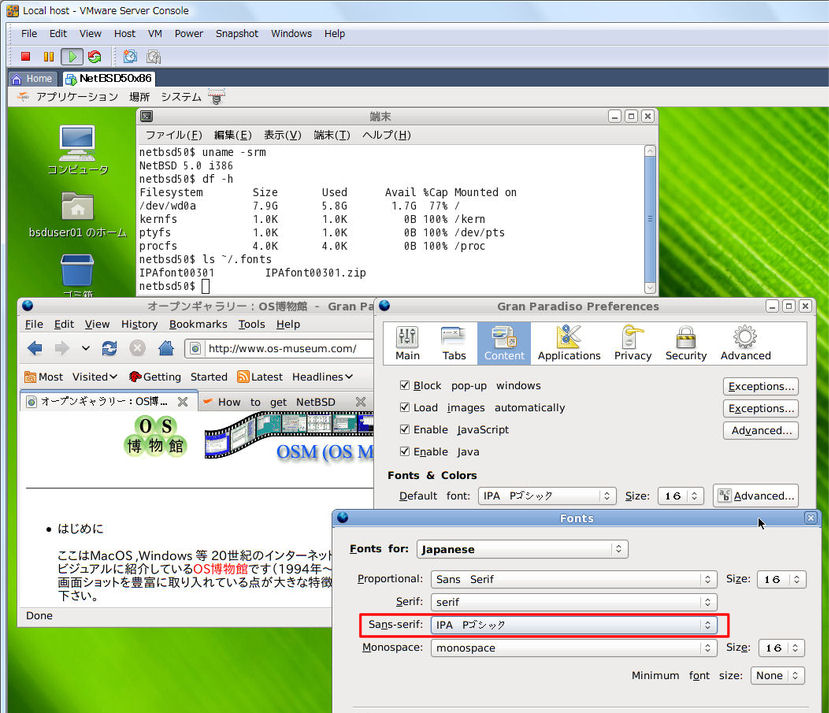Stop the VM with the red power-off icon
The height and width of the screenshot is (713, 829).
coord(25,56)
